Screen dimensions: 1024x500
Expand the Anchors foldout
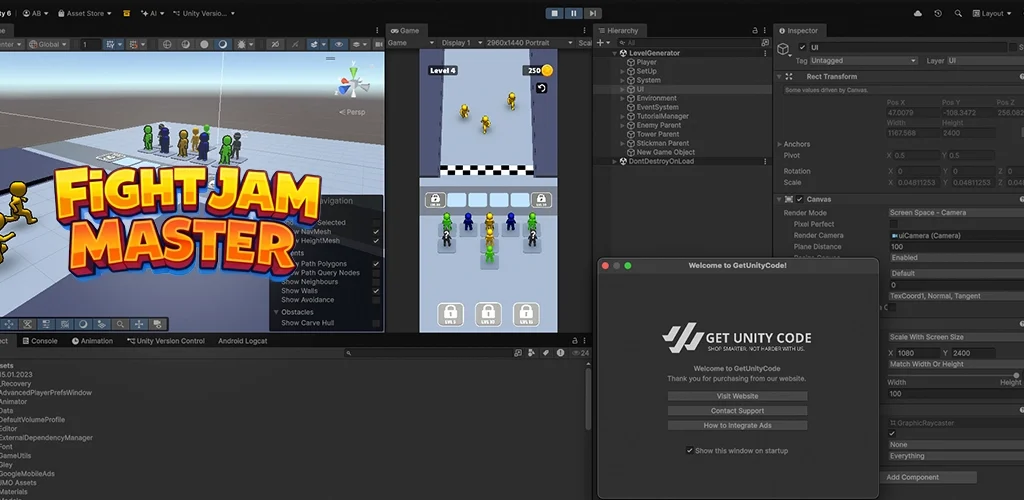click(779, 144)
